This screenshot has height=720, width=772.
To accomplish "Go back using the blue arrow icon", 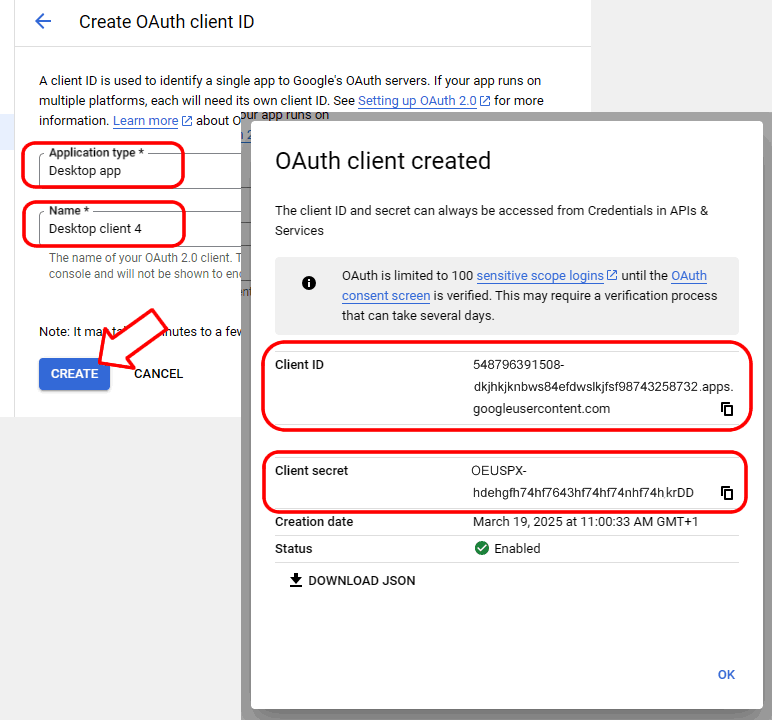I will pyautogui.click(x=43, y=21).
